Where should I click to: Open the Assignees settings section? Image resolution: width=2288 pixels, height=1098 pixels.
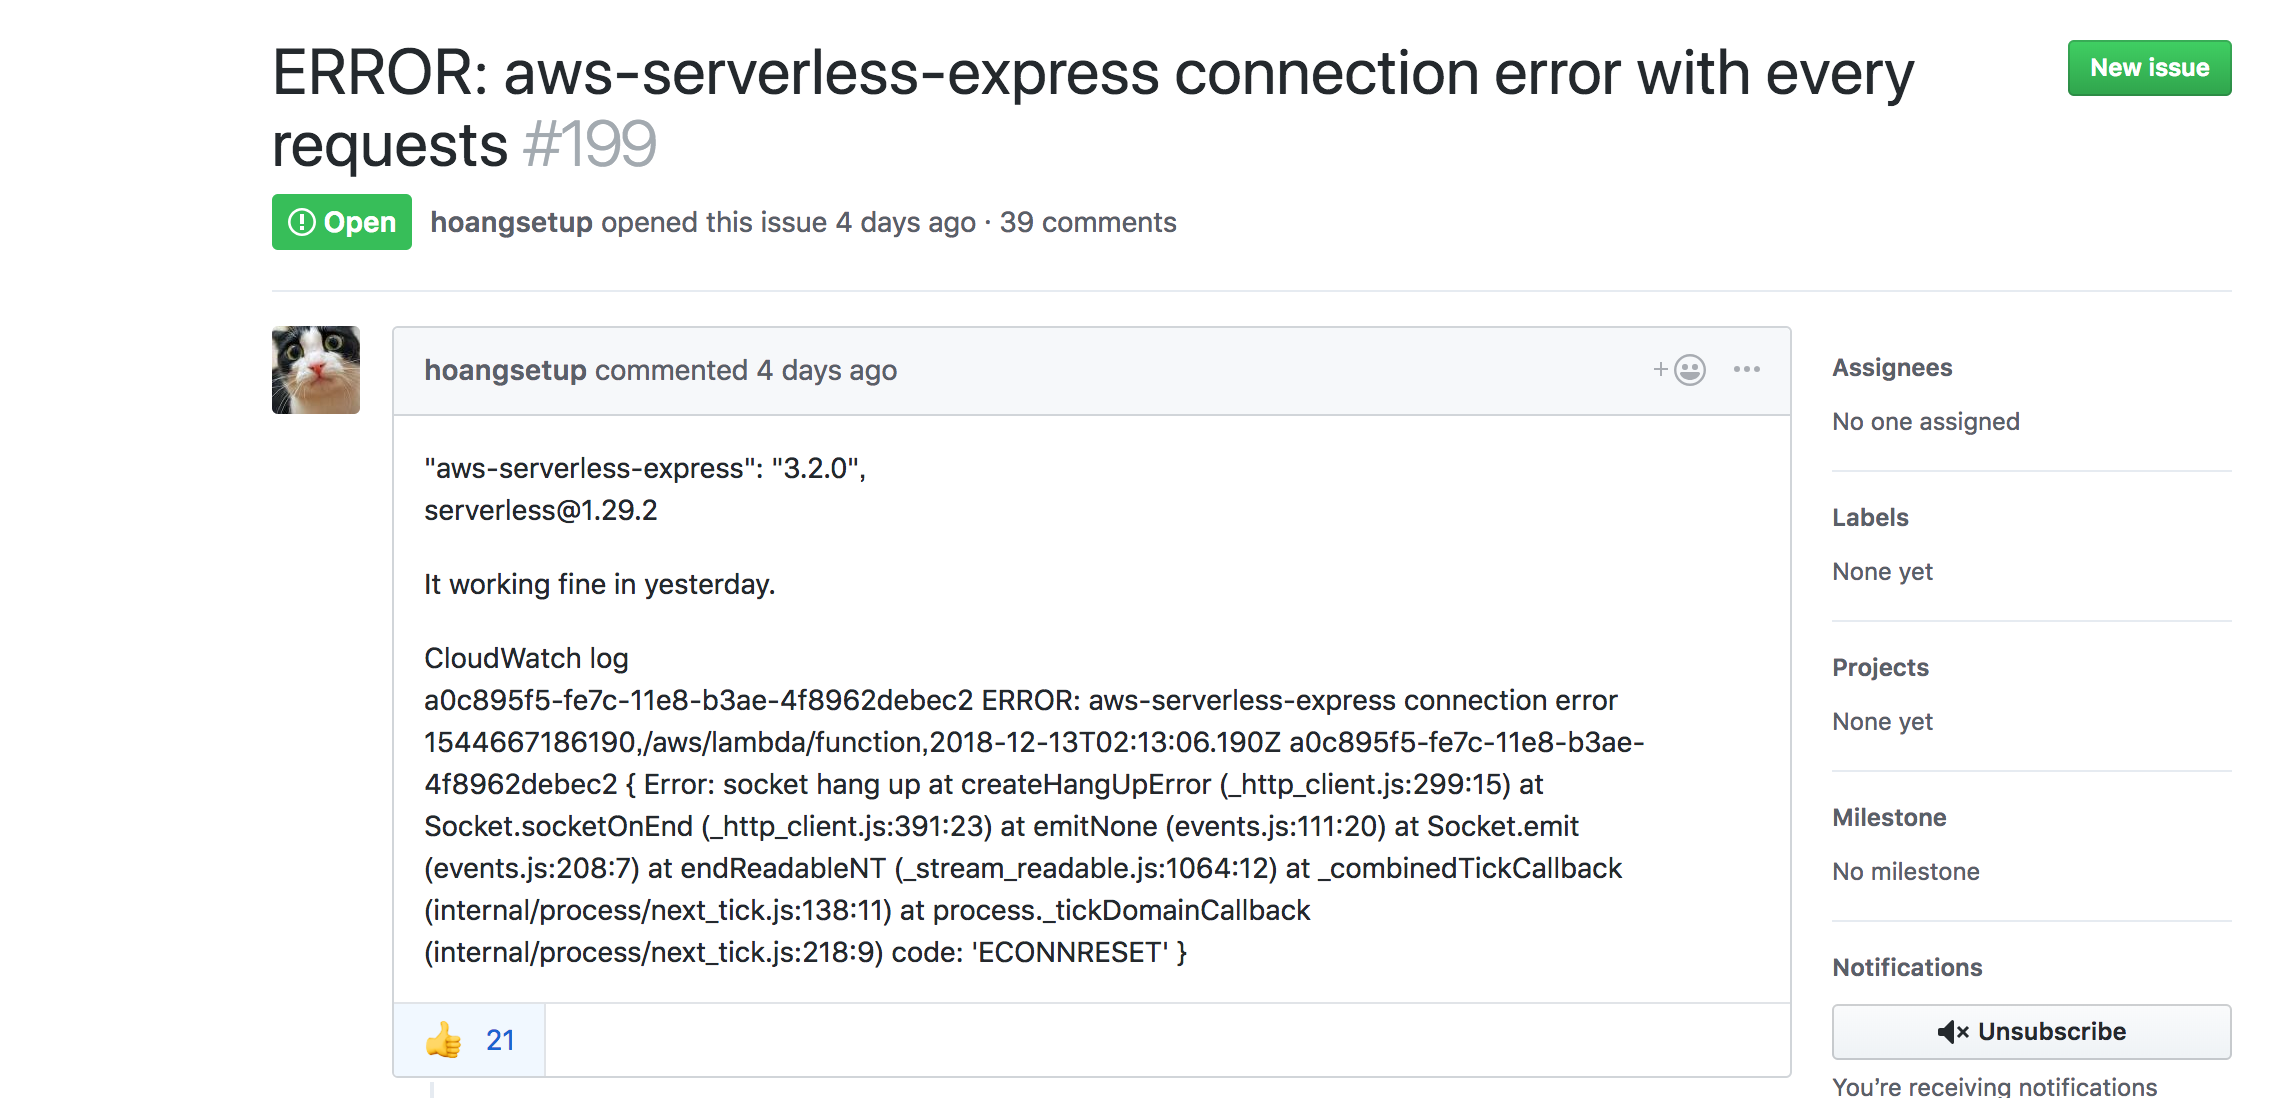pyautogui.click(x=1892, y=367)
